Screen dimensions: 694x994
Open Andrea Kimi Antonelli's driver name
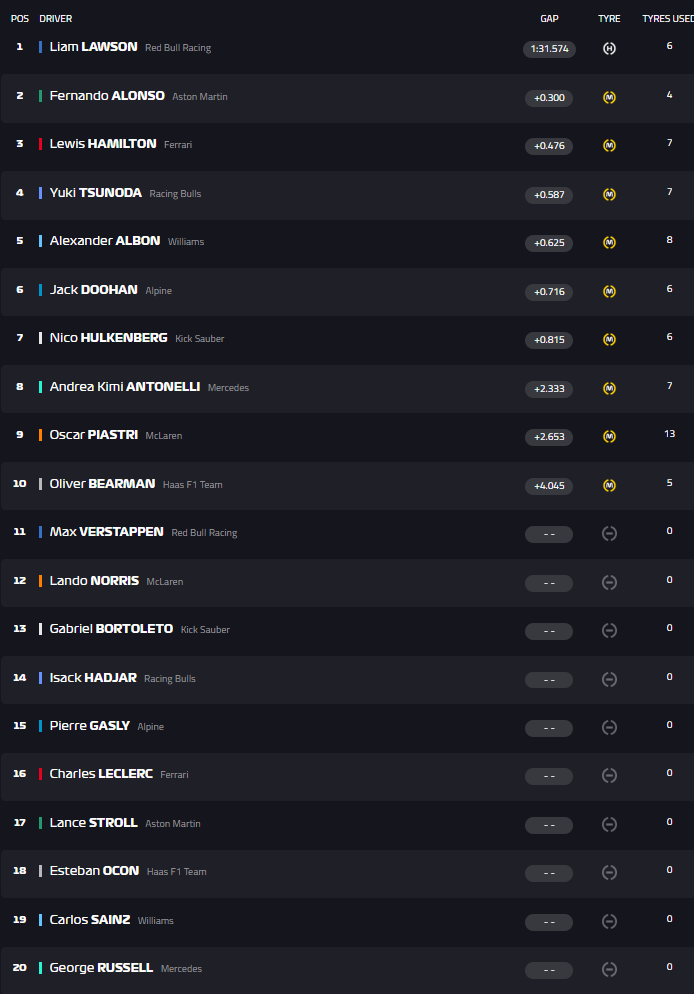(125, 387)
